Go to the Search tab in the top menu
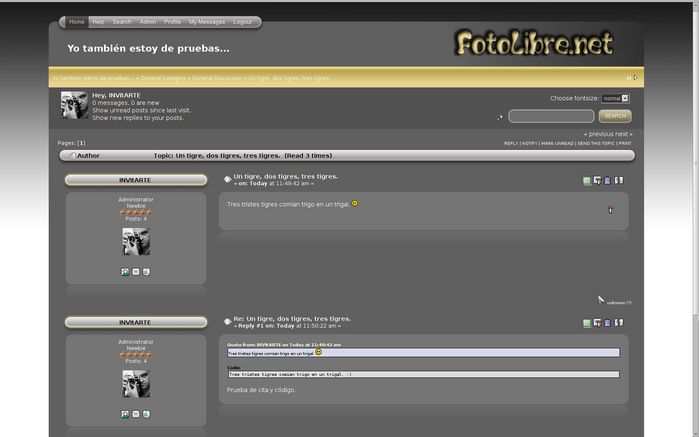 122,22
